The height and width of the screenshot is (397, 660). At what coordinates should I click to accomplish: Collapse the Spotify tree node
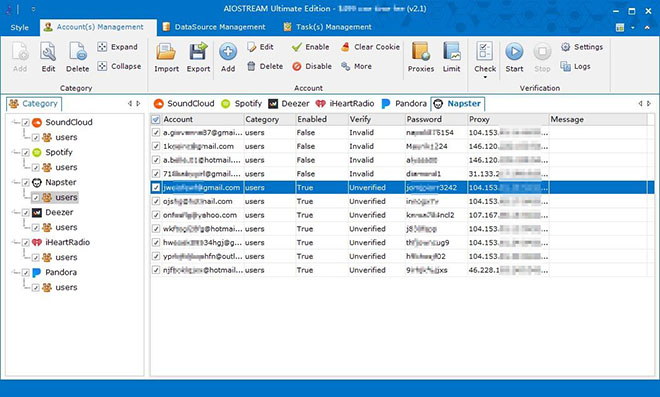tap(16, 152)
